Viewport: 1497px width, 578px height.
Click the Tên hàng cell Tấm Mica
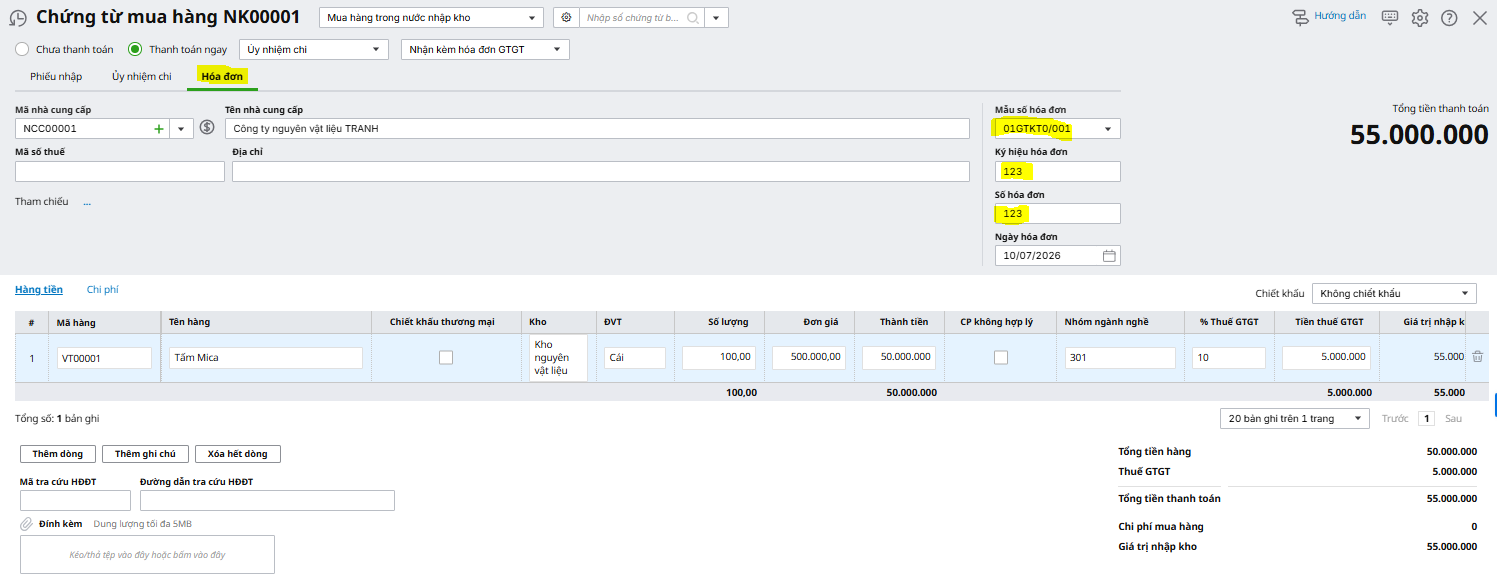click(x=265, y=358)
